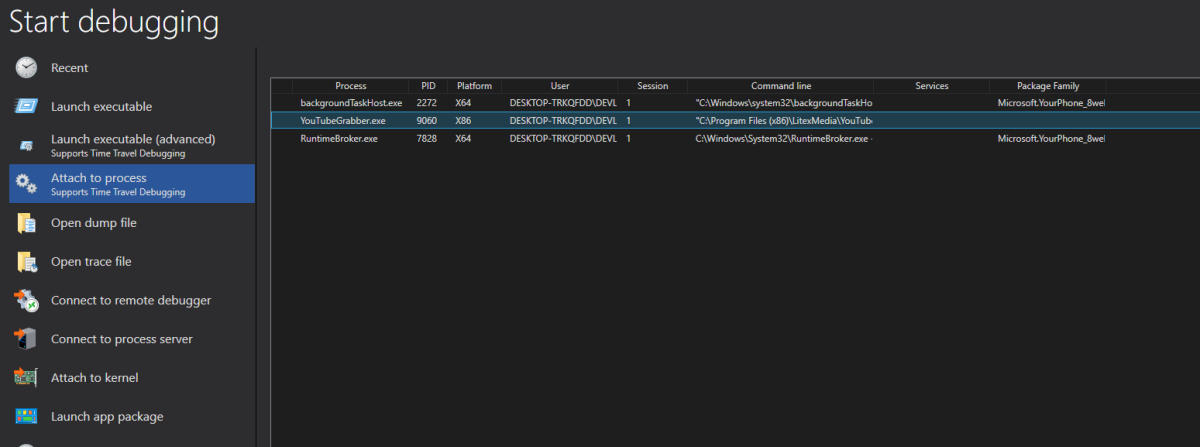Select the backgroundTaskHost.exe process row
The width and height of the screenshot is (1200, 447).
(x=350, y=103)
